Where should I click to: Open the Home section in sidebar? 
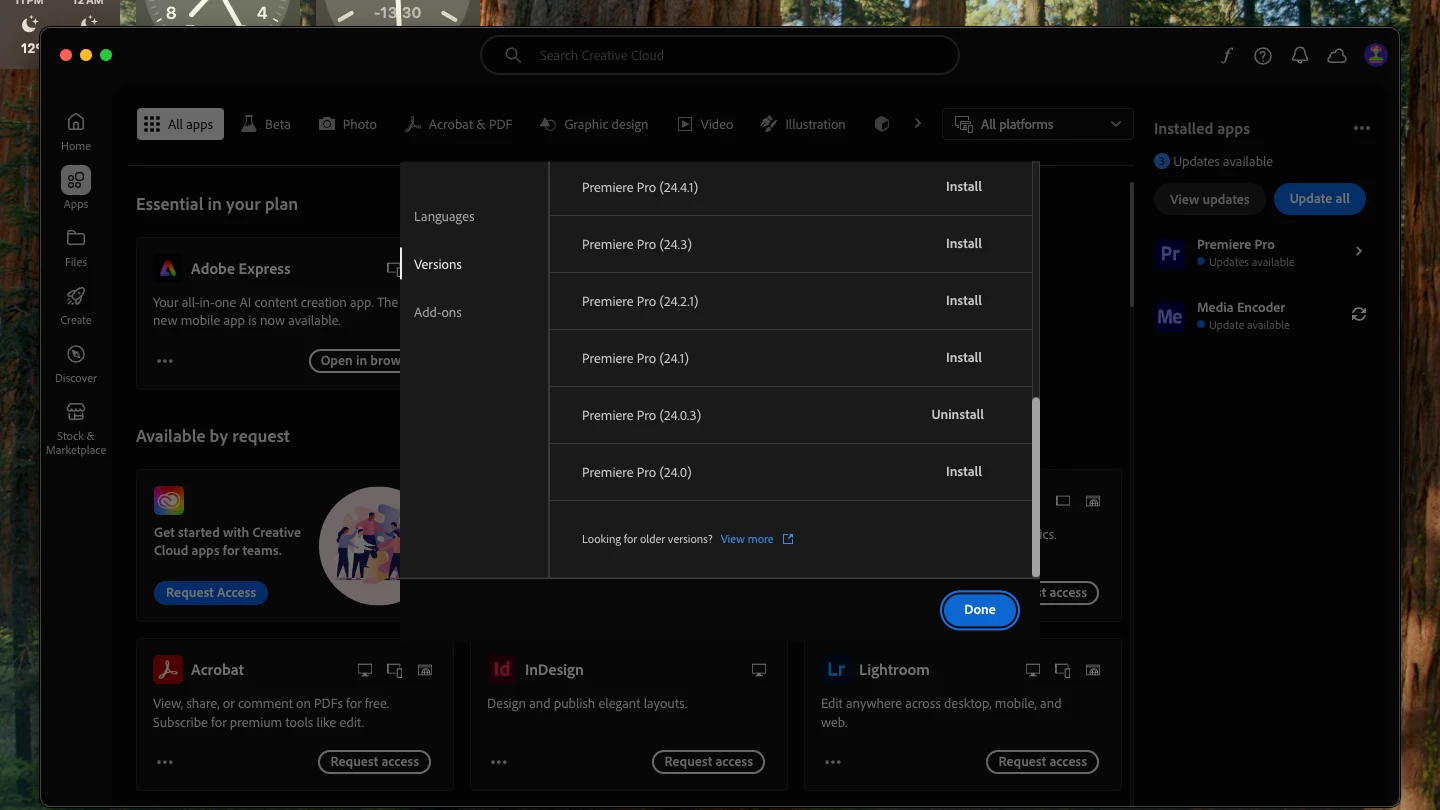click(x=75, y=131)
